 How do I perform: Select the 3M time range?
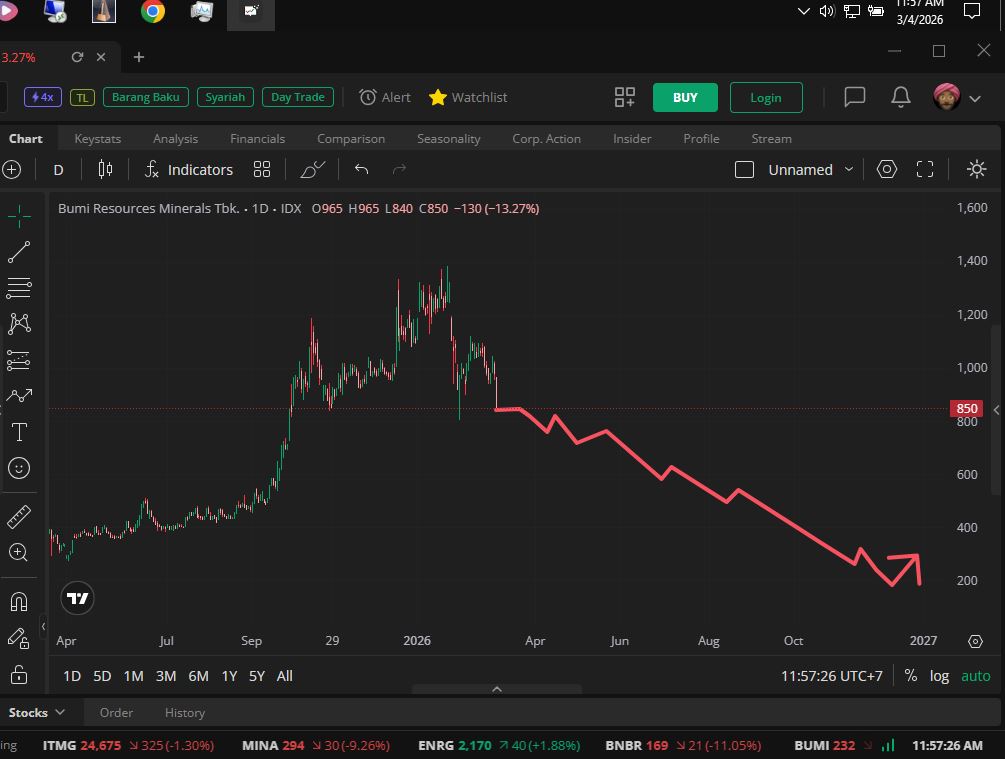tap(166, 676)
